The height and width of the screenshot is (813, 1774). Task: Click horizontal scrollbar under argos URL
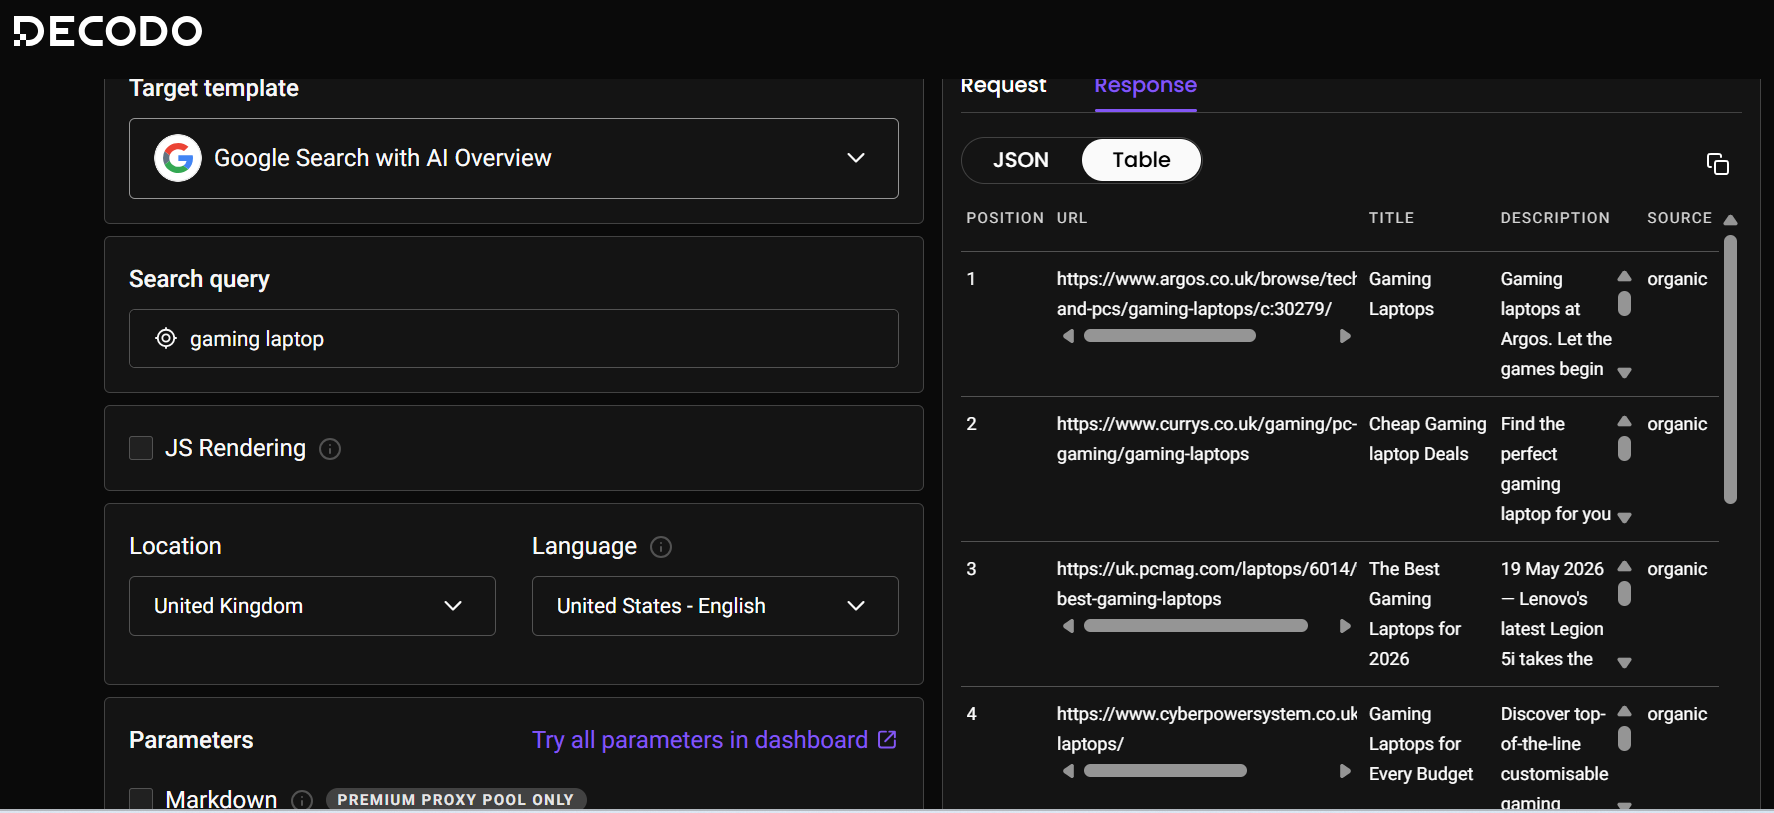click(x=1170, y=336)
